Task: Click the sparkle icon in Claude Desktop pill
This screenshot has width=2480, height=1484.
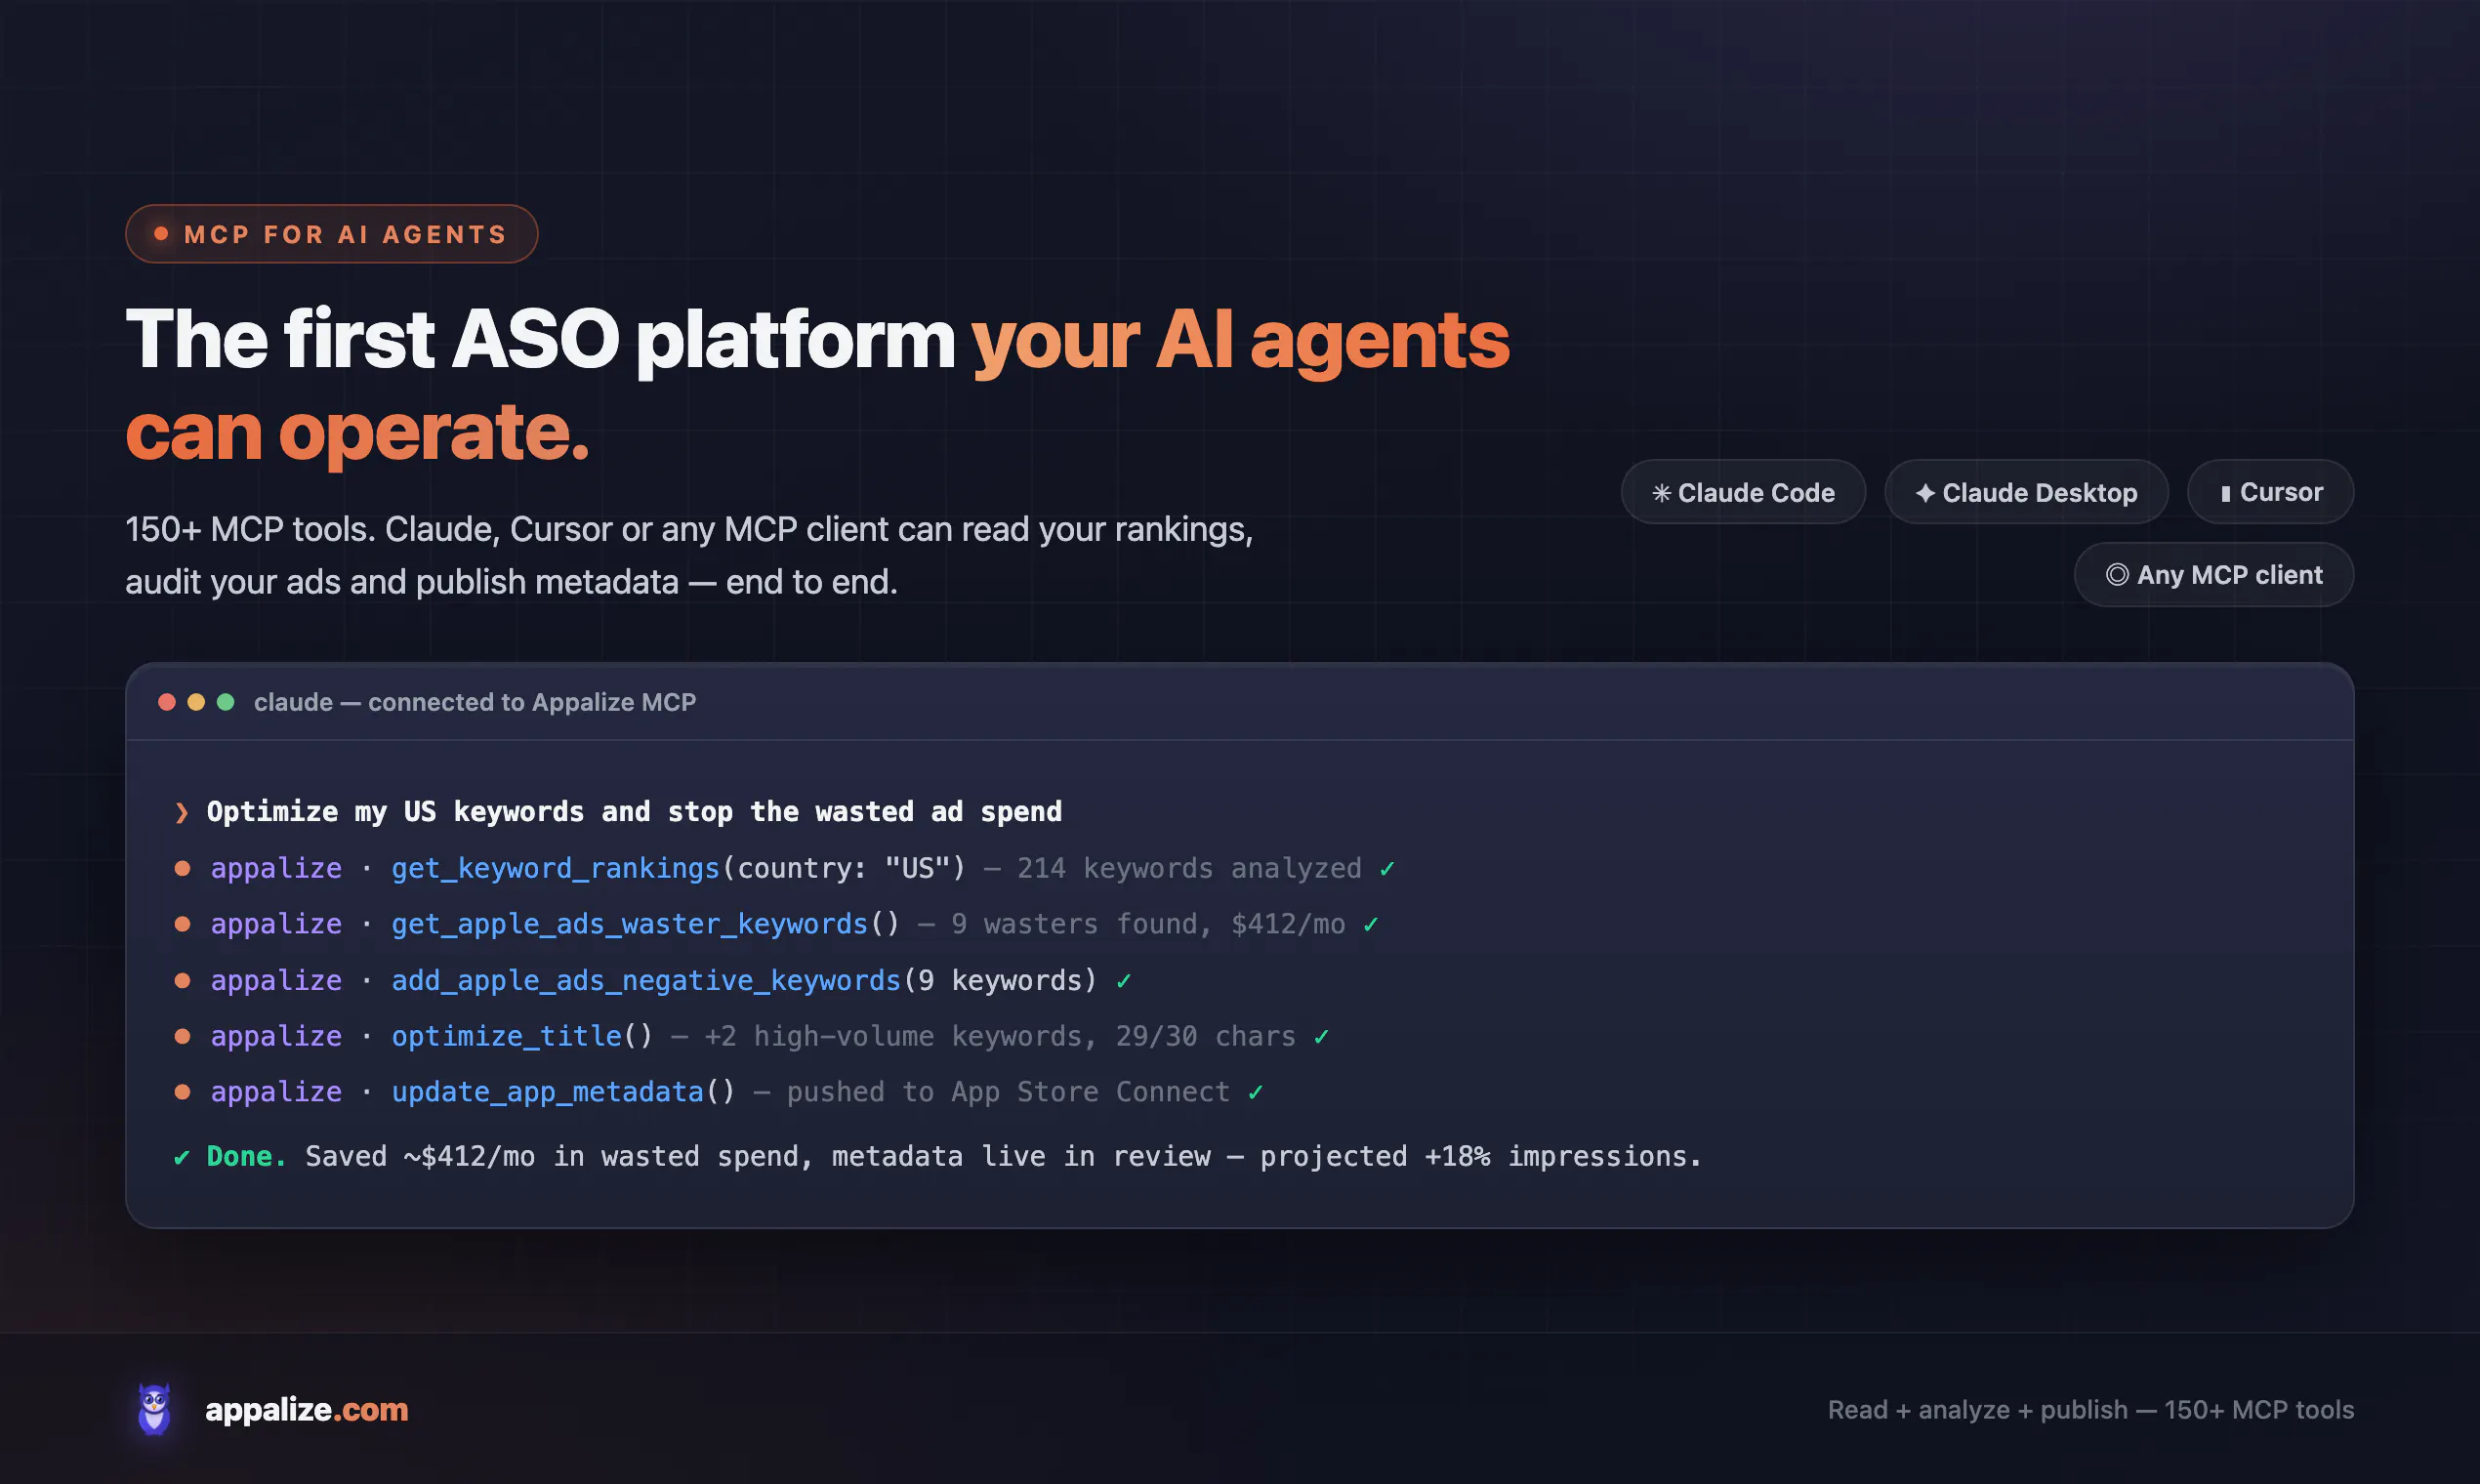Action: (1924, 493)
